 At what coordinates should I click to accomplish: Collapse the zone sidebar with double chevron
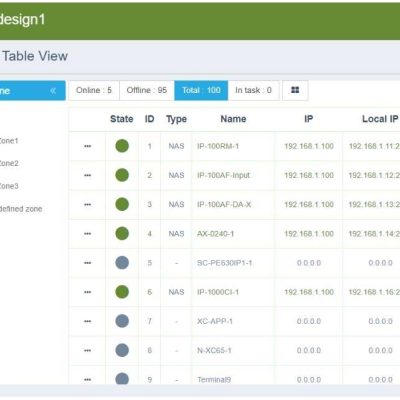[53, 91]
